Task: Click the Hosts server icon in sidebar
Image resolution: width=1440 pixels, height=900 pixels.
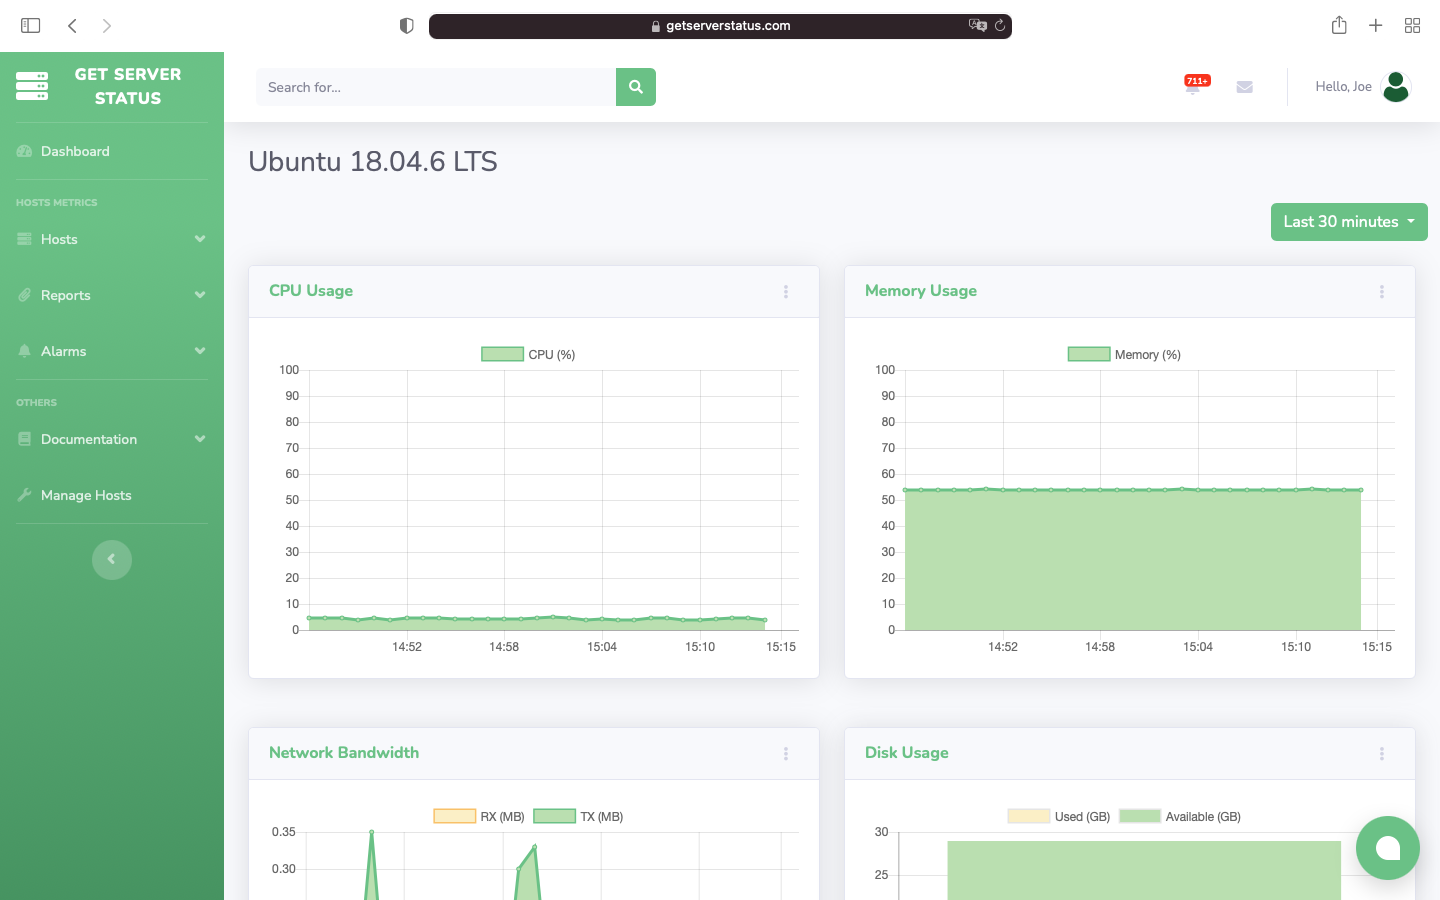Action: (25, 239)
